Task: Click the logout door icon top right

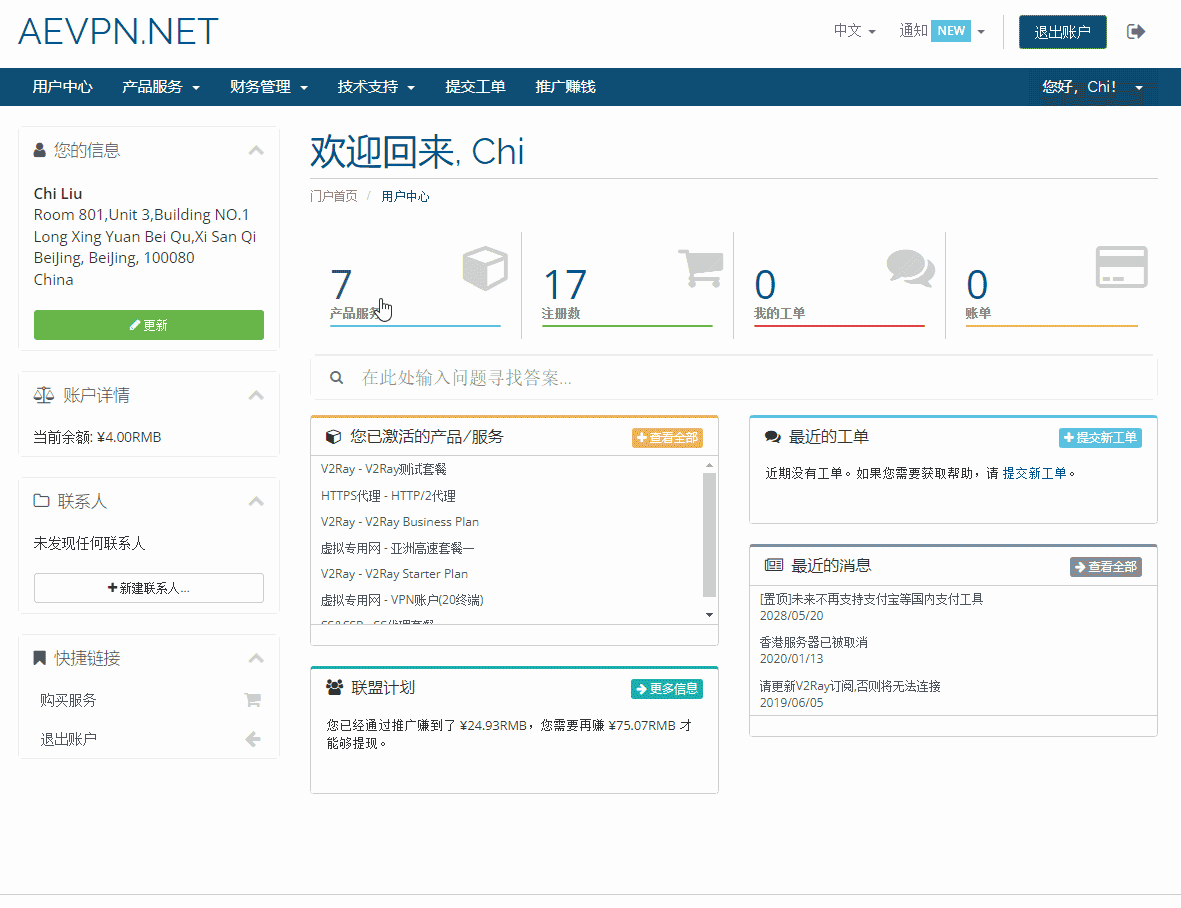Action: (1137, 31)
